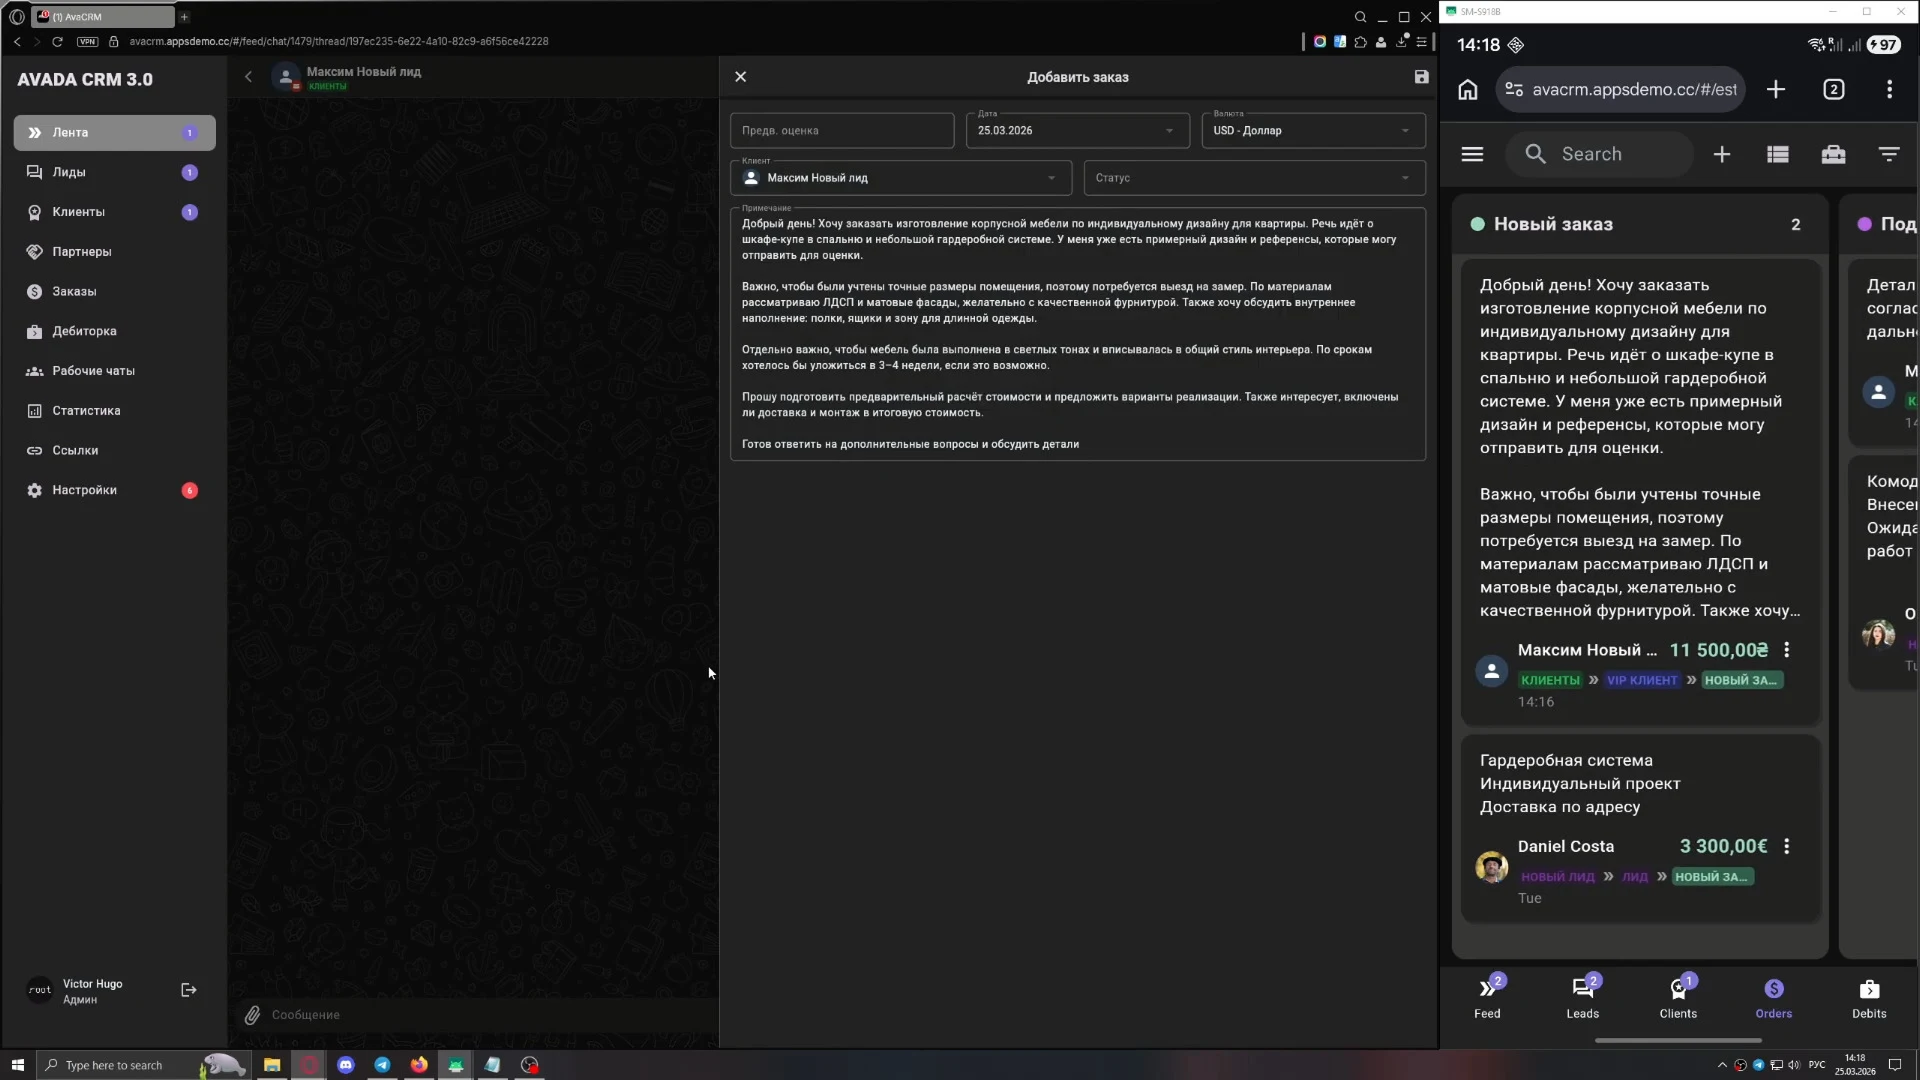Switch to list view icon in the mobile app
Image resolution: width=1920 pixels, height=1080 pixels.
click(1777, 154)
